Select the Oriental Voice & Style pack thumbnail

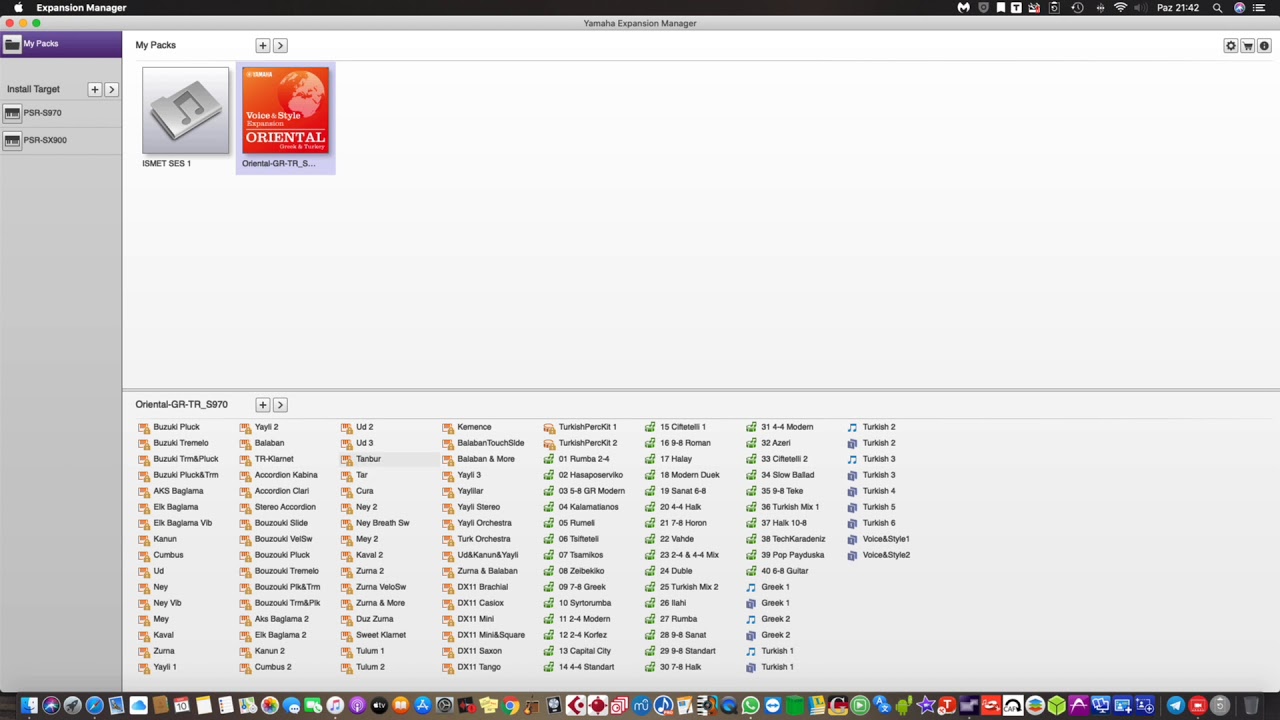click(x=285, y=110)
